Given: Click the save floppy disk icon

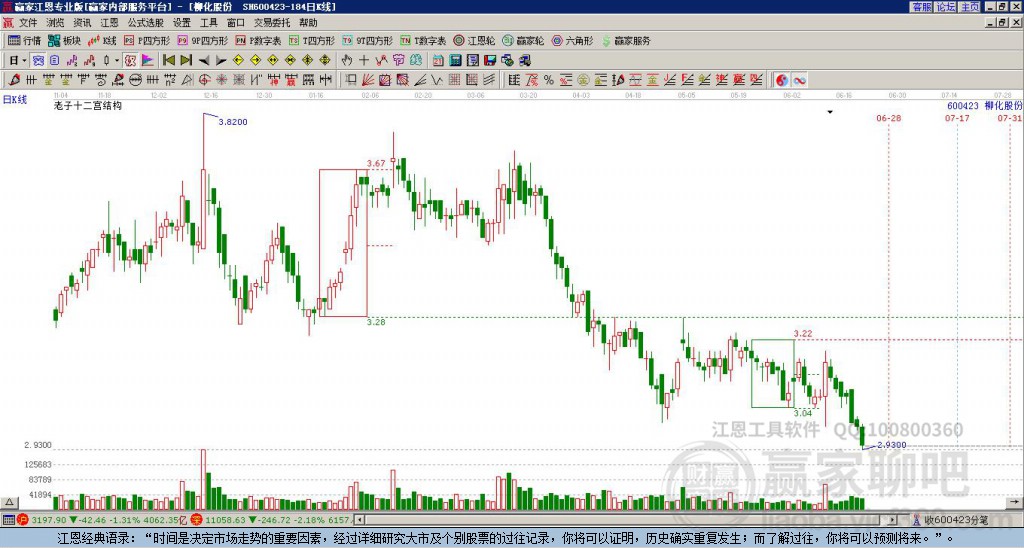Looking at the screenshot, I should coord(490,61).
